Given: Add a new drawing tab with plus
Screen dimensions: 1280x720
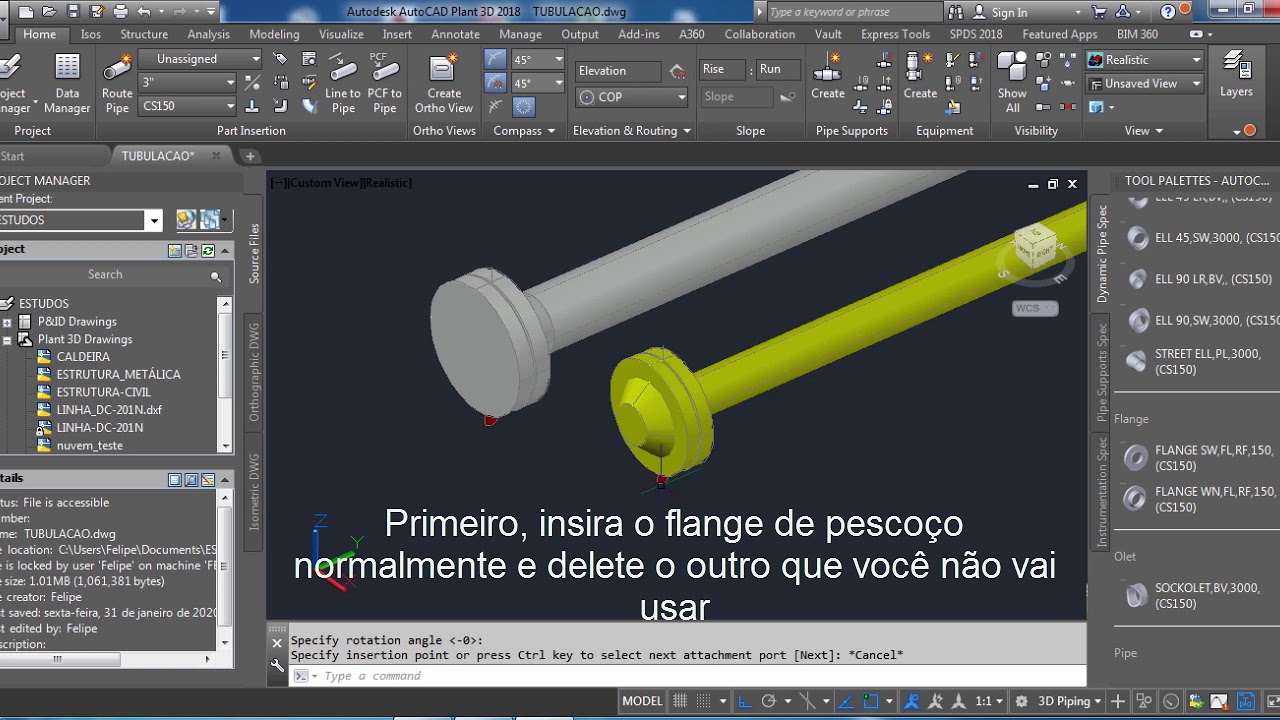Looking at the screenshot, I should (x=250, y=156).
